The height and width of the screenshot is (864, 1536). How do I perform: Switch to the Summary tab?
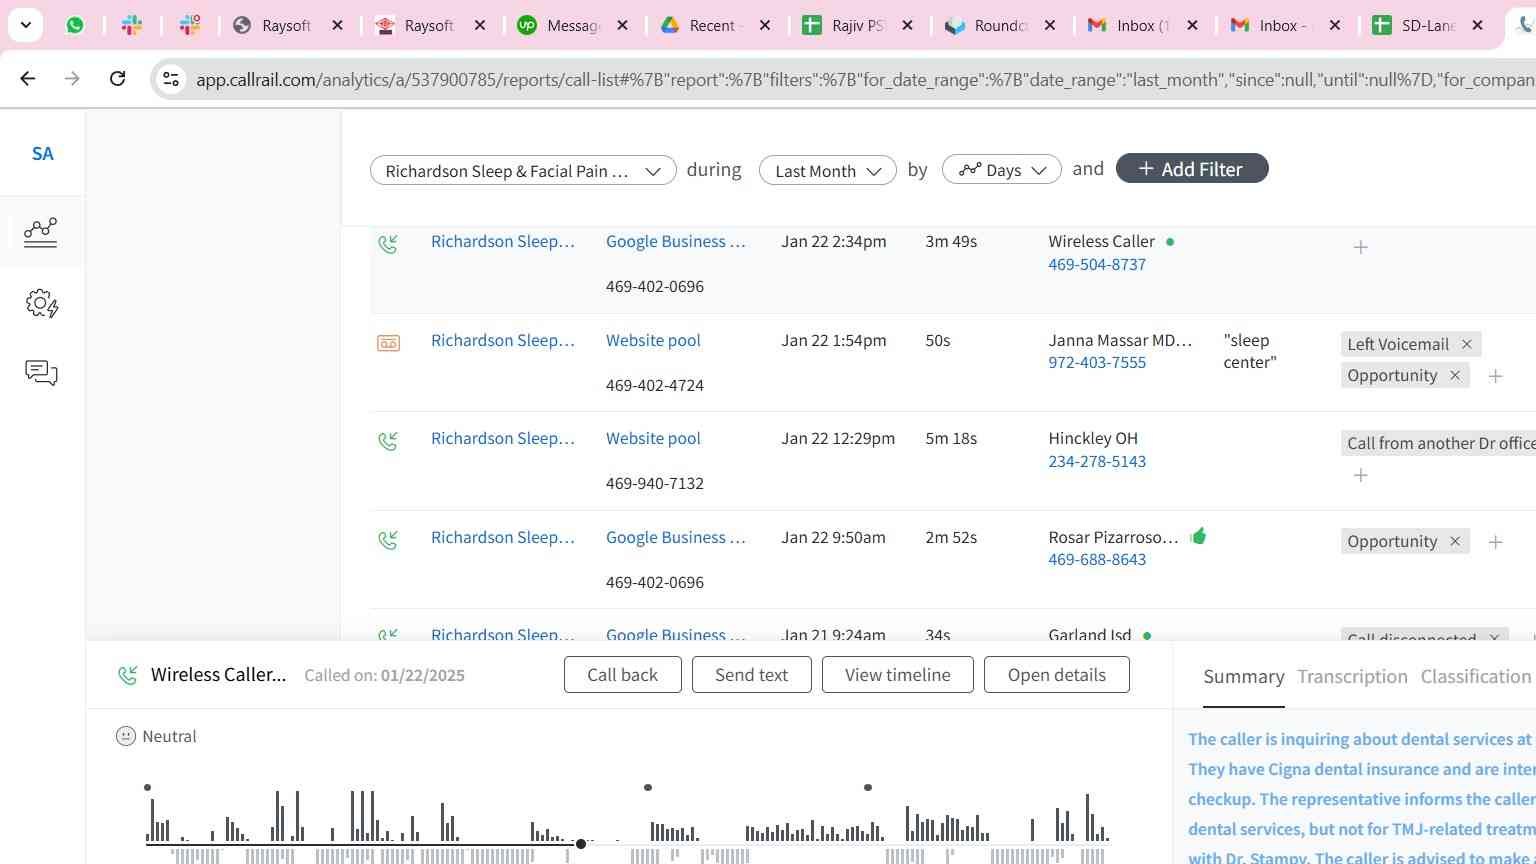1243,677
